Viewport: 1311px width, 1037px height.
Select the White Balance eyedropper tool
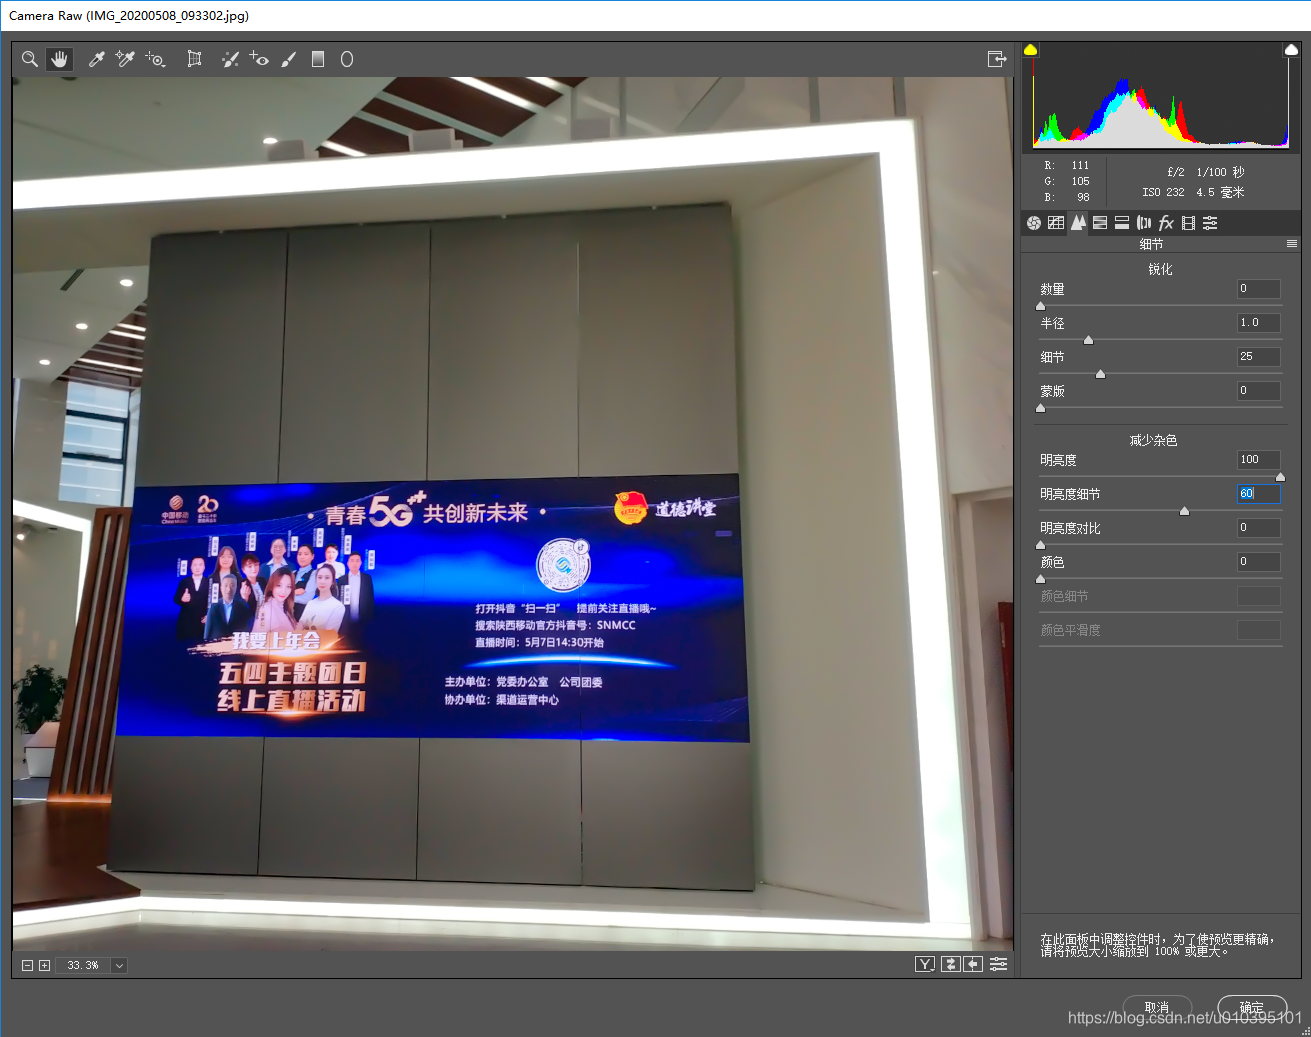97,59
